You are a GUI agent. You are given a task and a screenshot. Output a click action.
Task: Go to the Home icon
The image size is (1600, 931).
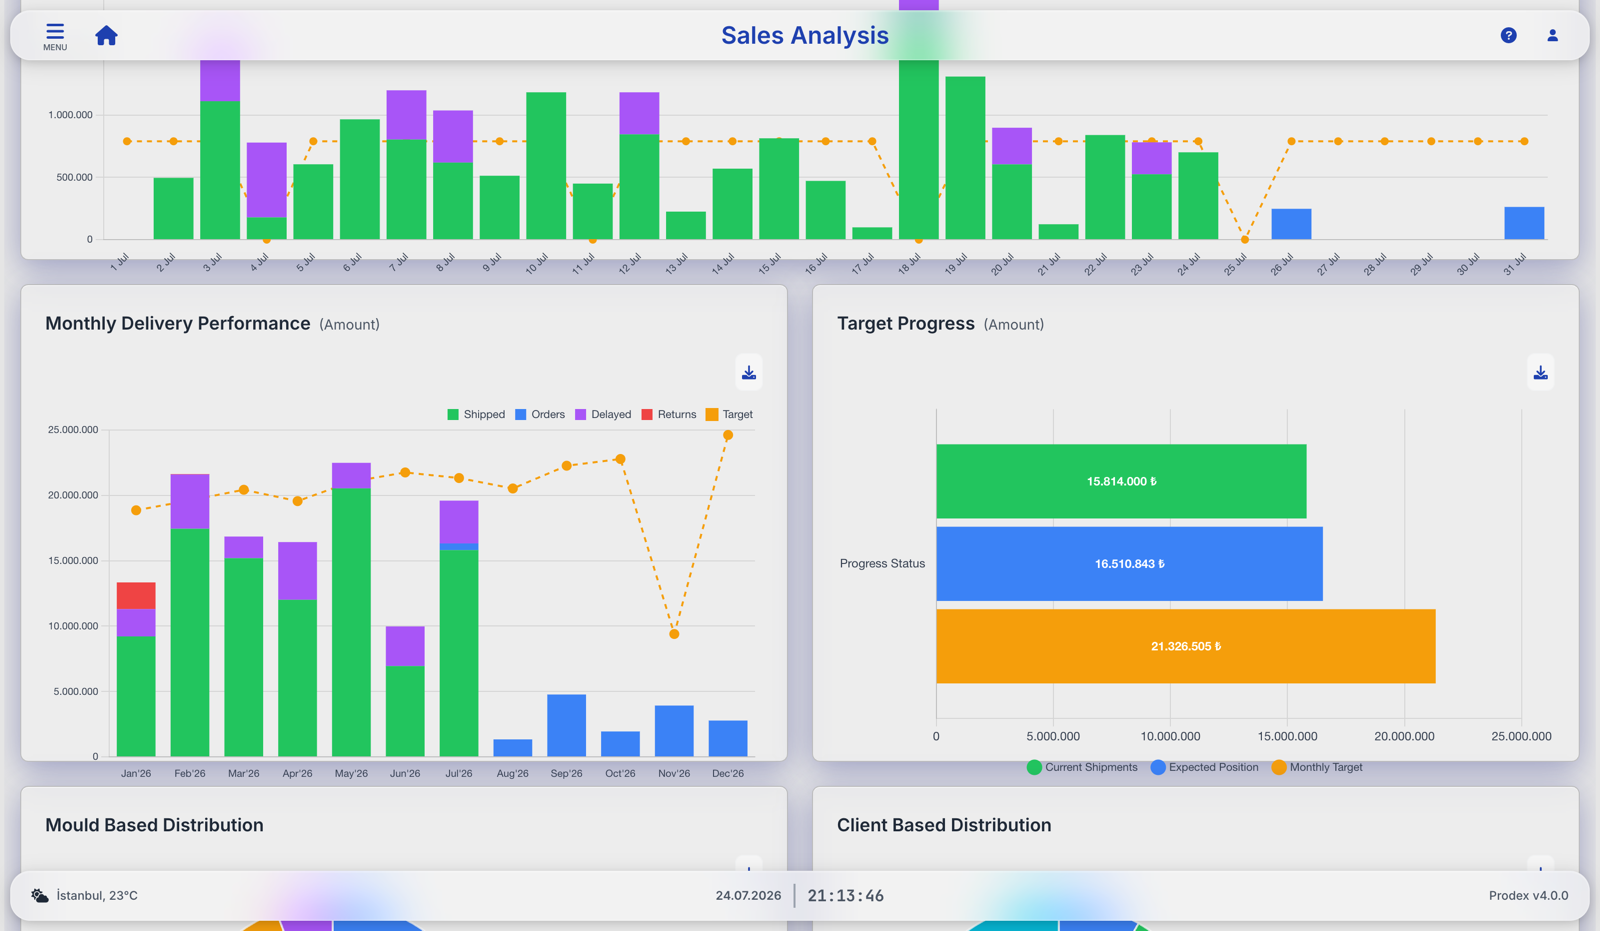[x=106, y=36]
